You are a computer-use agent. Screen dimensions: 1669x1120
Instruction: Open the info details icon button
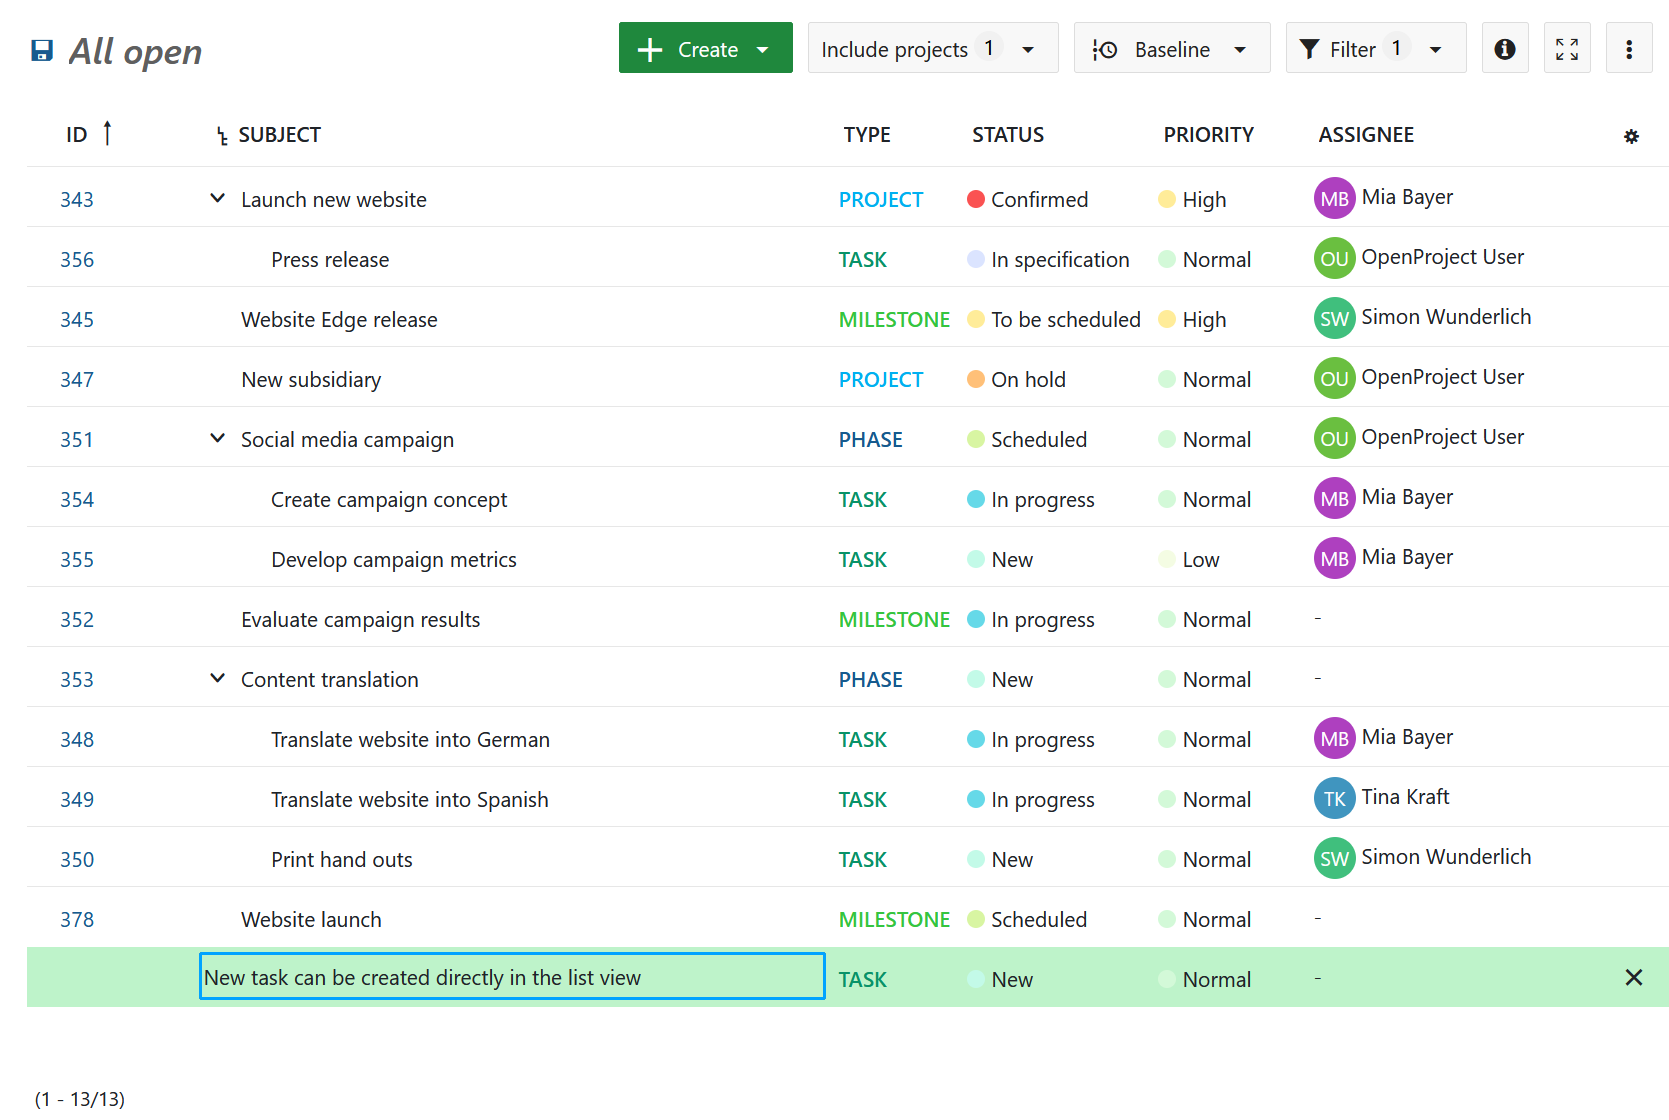click(1504, 49)
